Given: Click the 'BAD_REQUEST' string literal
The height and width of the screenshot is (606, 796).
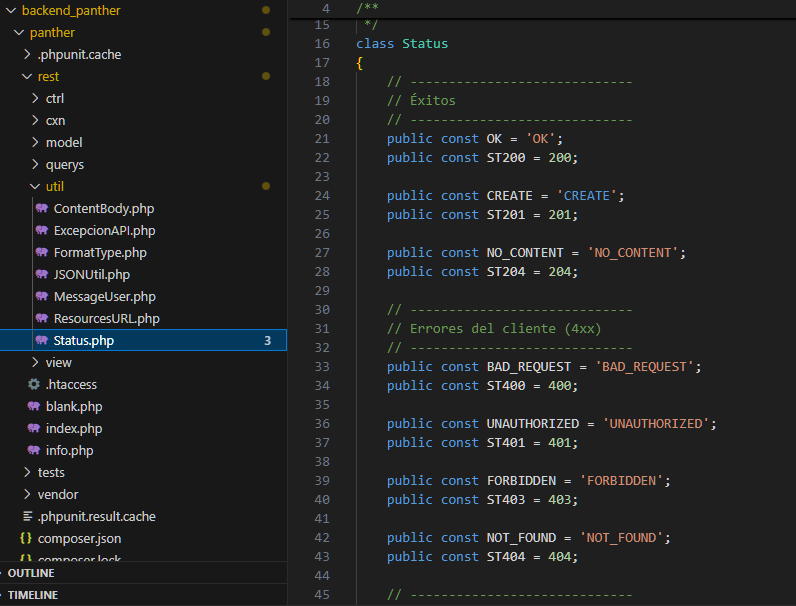Looking at the screenshot, I should [644, 366].
